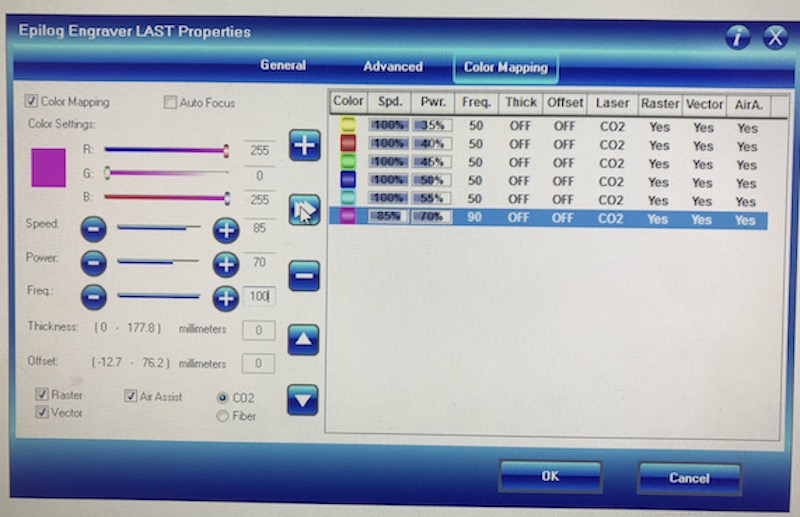Increase Power with plus button
The height and width of the screenshot is (517, 800).
click(x=226, y=264)
